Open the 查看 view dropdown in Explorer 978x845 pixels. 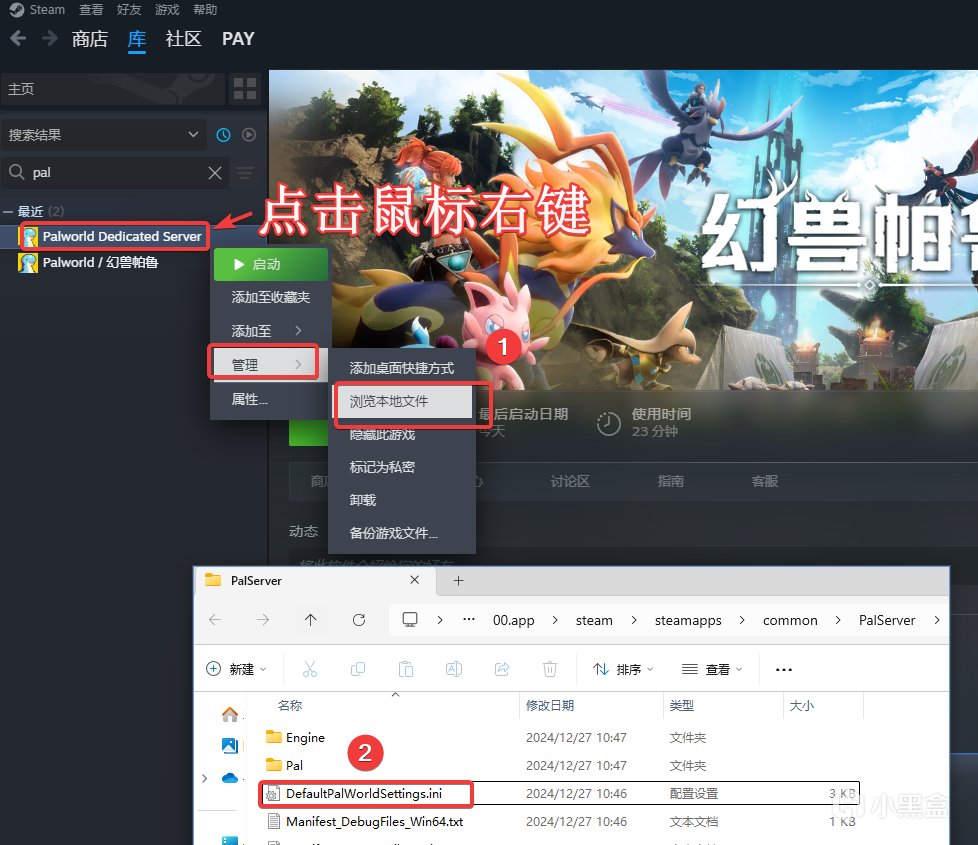click(x=712, y=669)
